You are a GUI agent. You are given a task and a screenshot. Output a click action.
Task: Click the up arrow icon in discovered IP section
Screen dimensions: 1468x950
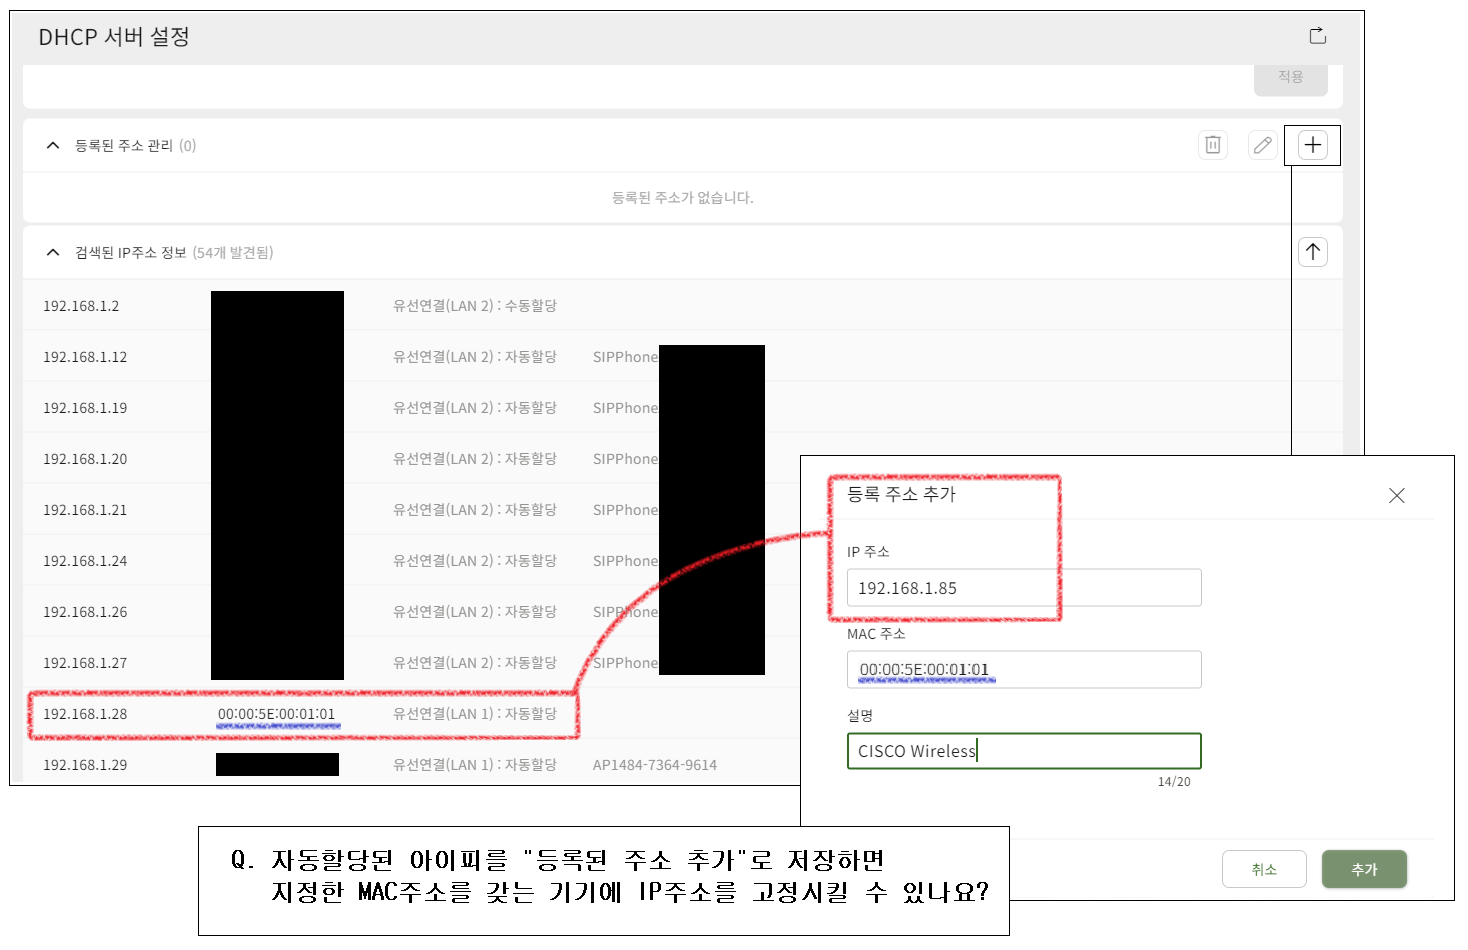pos(1313,252)
